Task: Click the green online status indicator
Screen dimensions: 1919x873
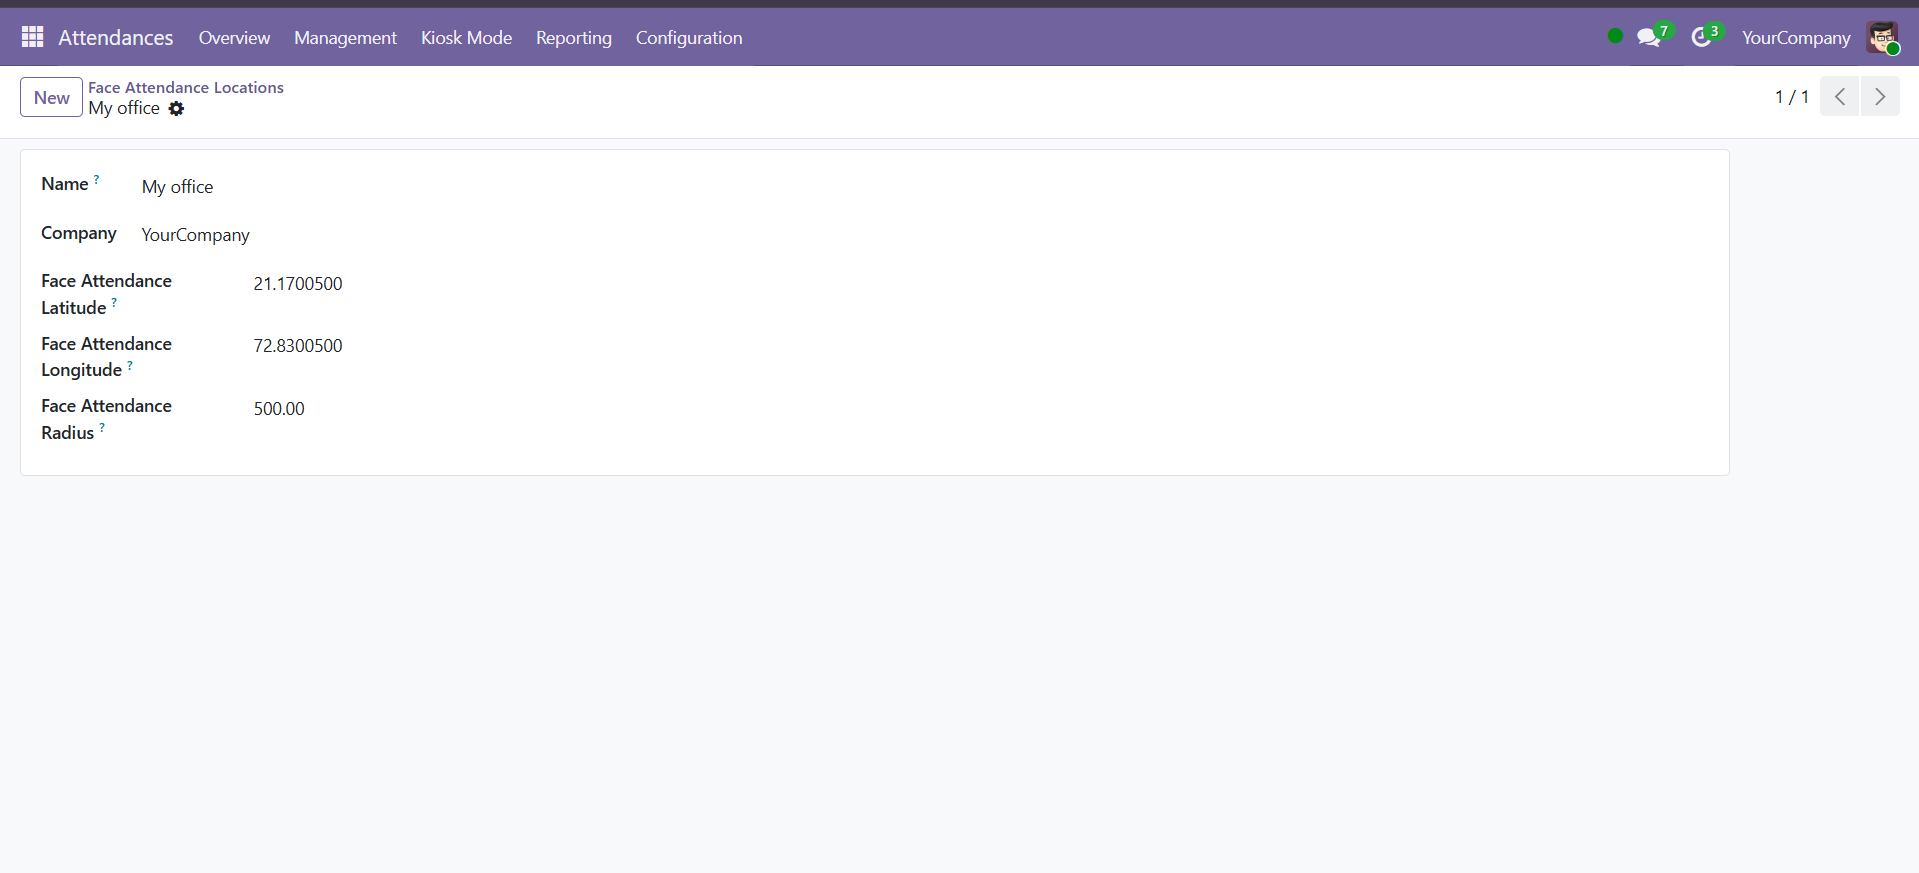Action: tap(1615, 36)
